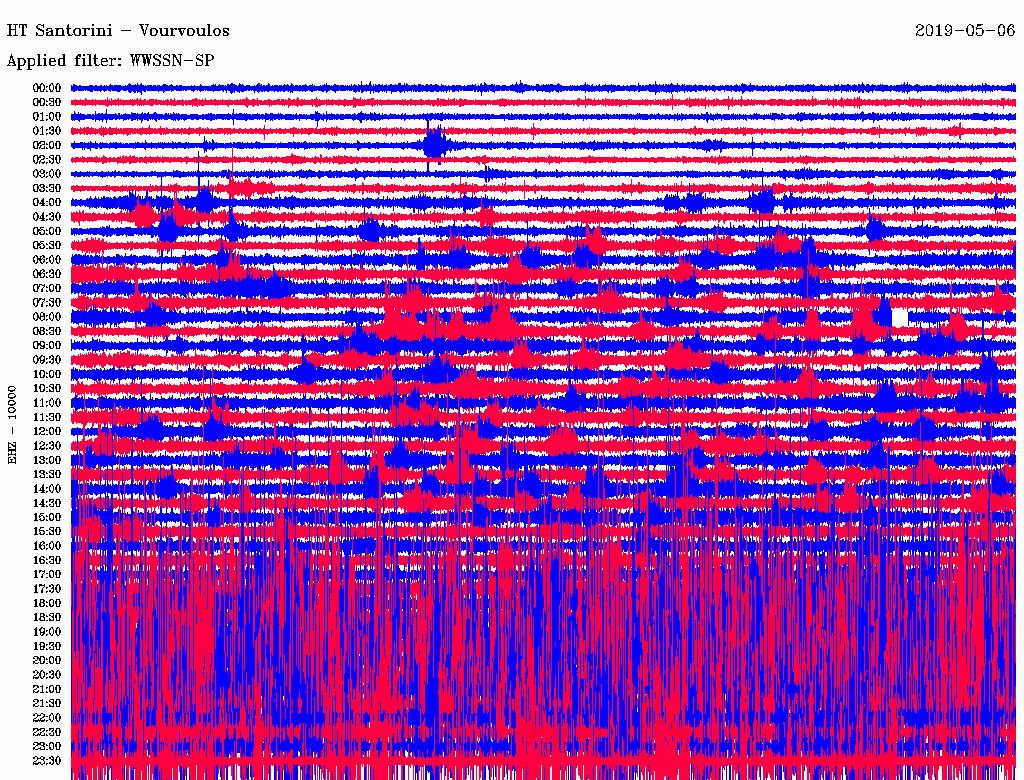Click the 'Applied filter: WWSSN-SP' text

point(110,61)
